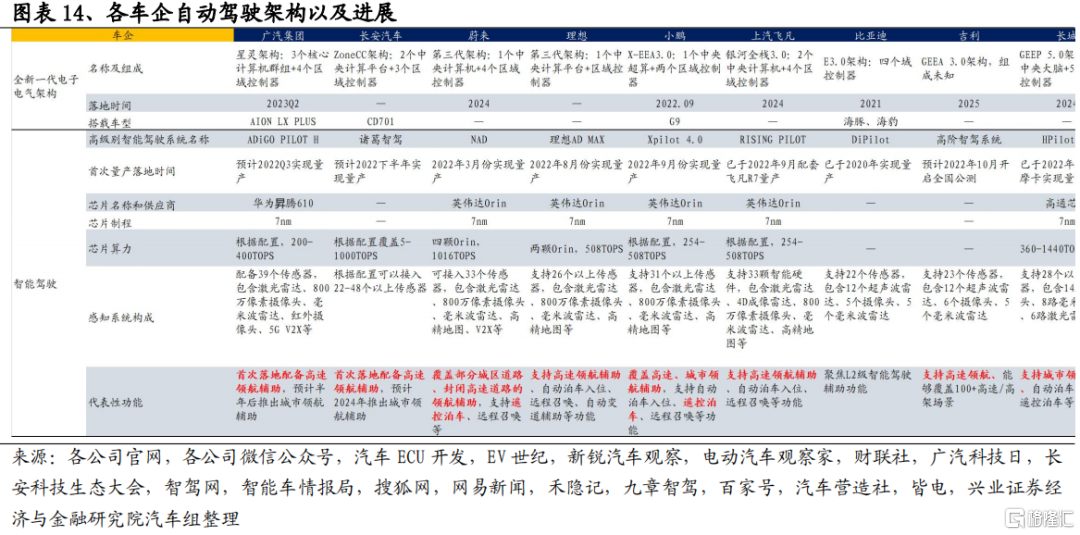Click the X-EEA3.0 architecture description cell

pos(674,68)
